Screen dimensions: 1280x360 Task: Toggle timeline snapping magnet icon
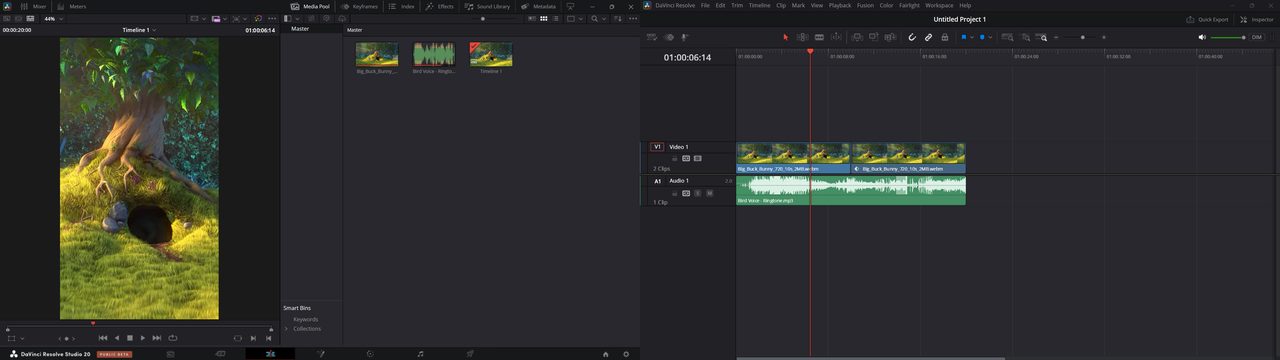tap(912, 37)
